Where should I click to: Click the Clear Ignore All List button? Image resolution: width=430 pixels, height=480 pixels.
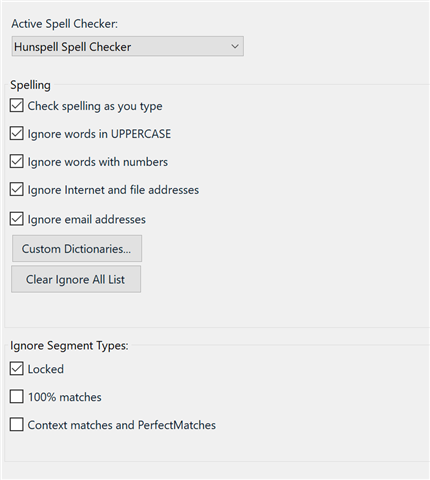point(76,279)
